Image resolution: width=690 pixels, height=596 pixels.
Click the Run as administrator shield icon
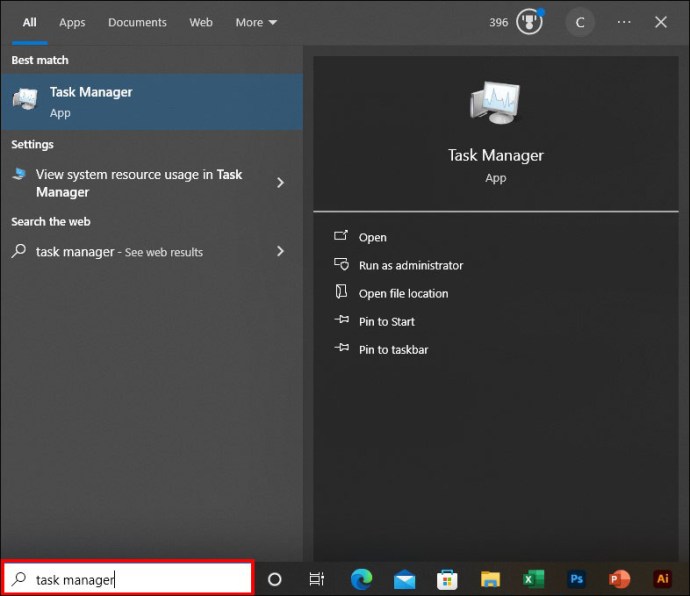341,264
